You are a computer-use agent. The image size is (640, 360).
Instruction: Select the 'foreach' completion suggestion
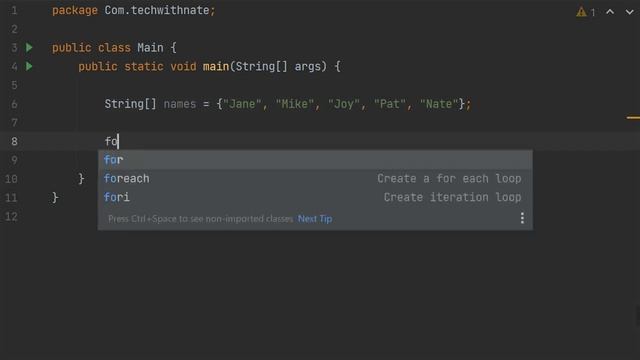[x=315, y=178]
